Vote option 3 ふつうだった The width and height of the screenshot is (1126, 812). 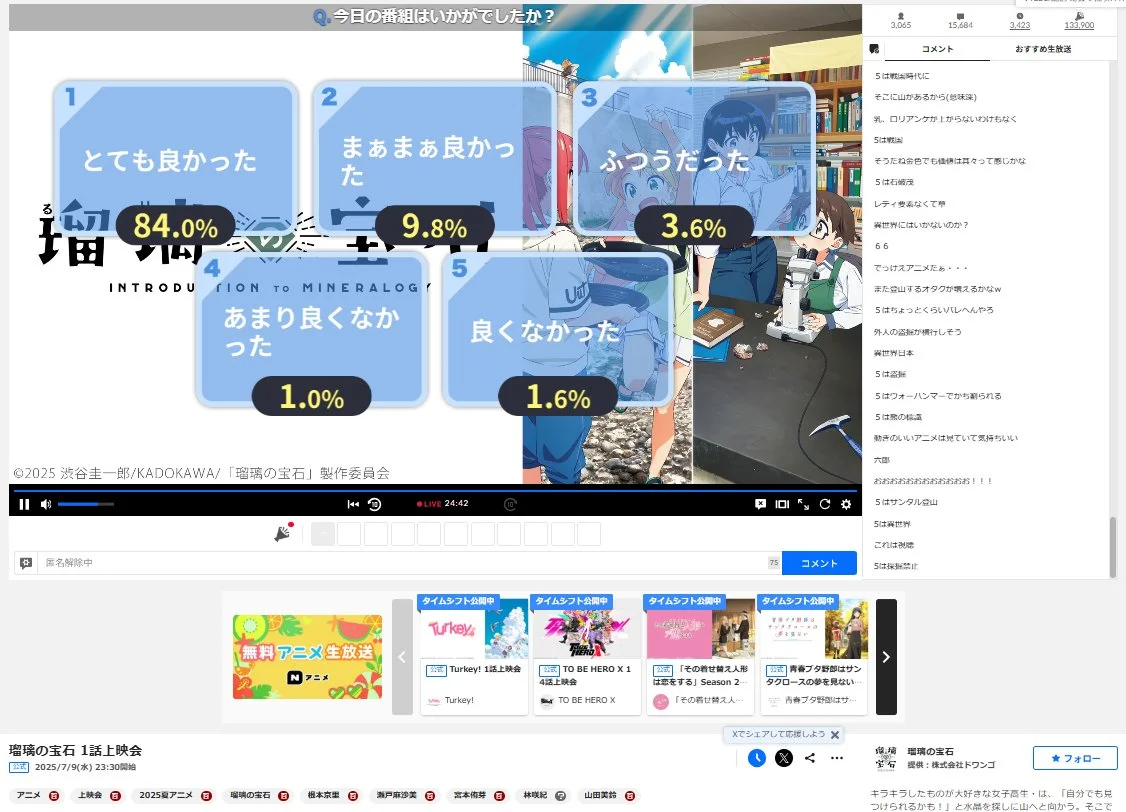pos(694,158)
